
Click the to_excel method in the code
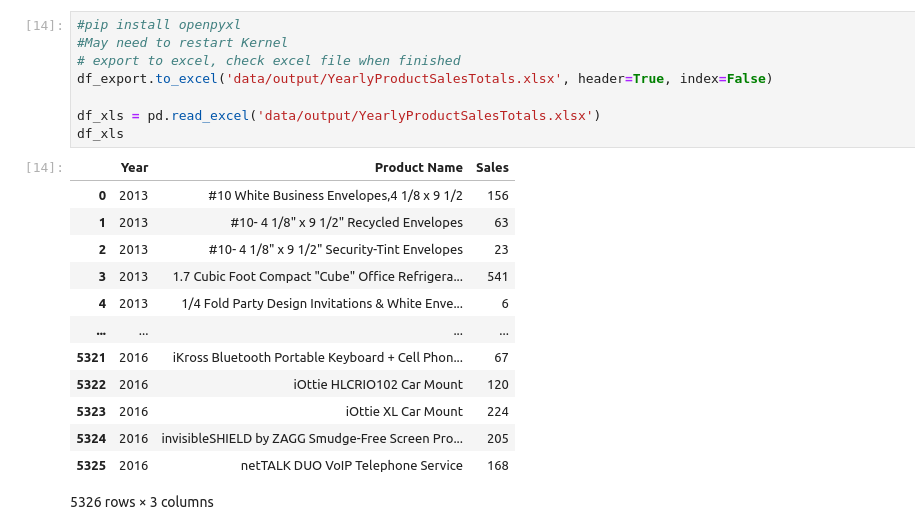pyautogui.click(x=187, y=78)
